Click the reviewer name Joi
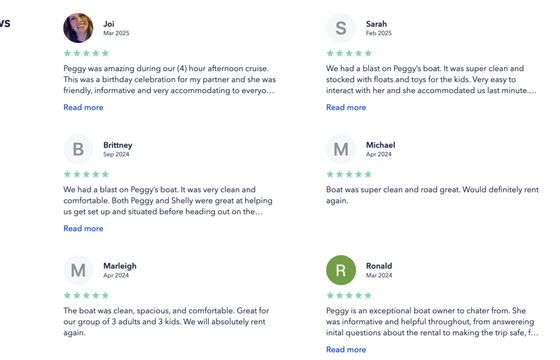The height and width of the screenshot is (360, 560). tap(109, 24)
